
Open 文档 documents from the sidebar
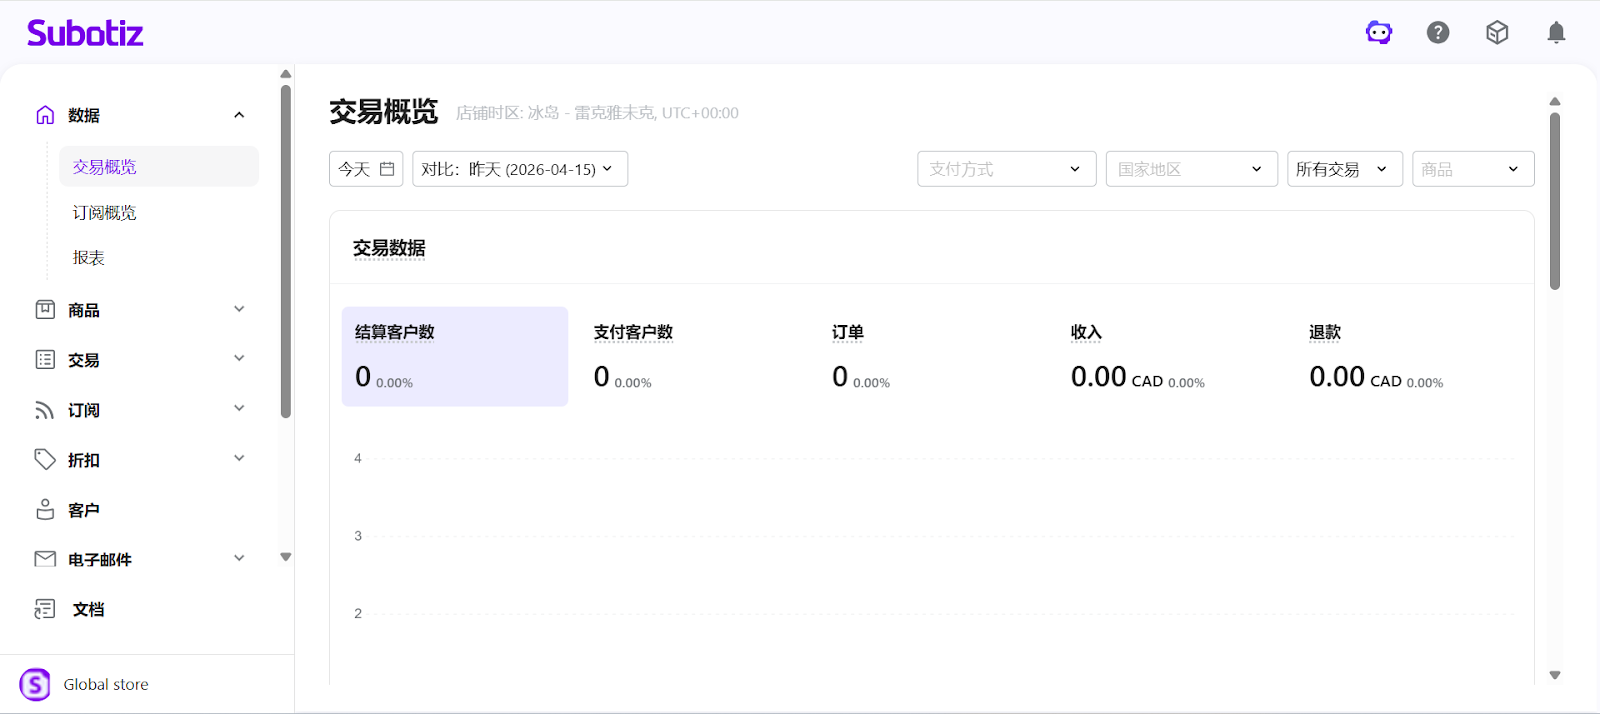pyautogui.click(x=88, y=609)
